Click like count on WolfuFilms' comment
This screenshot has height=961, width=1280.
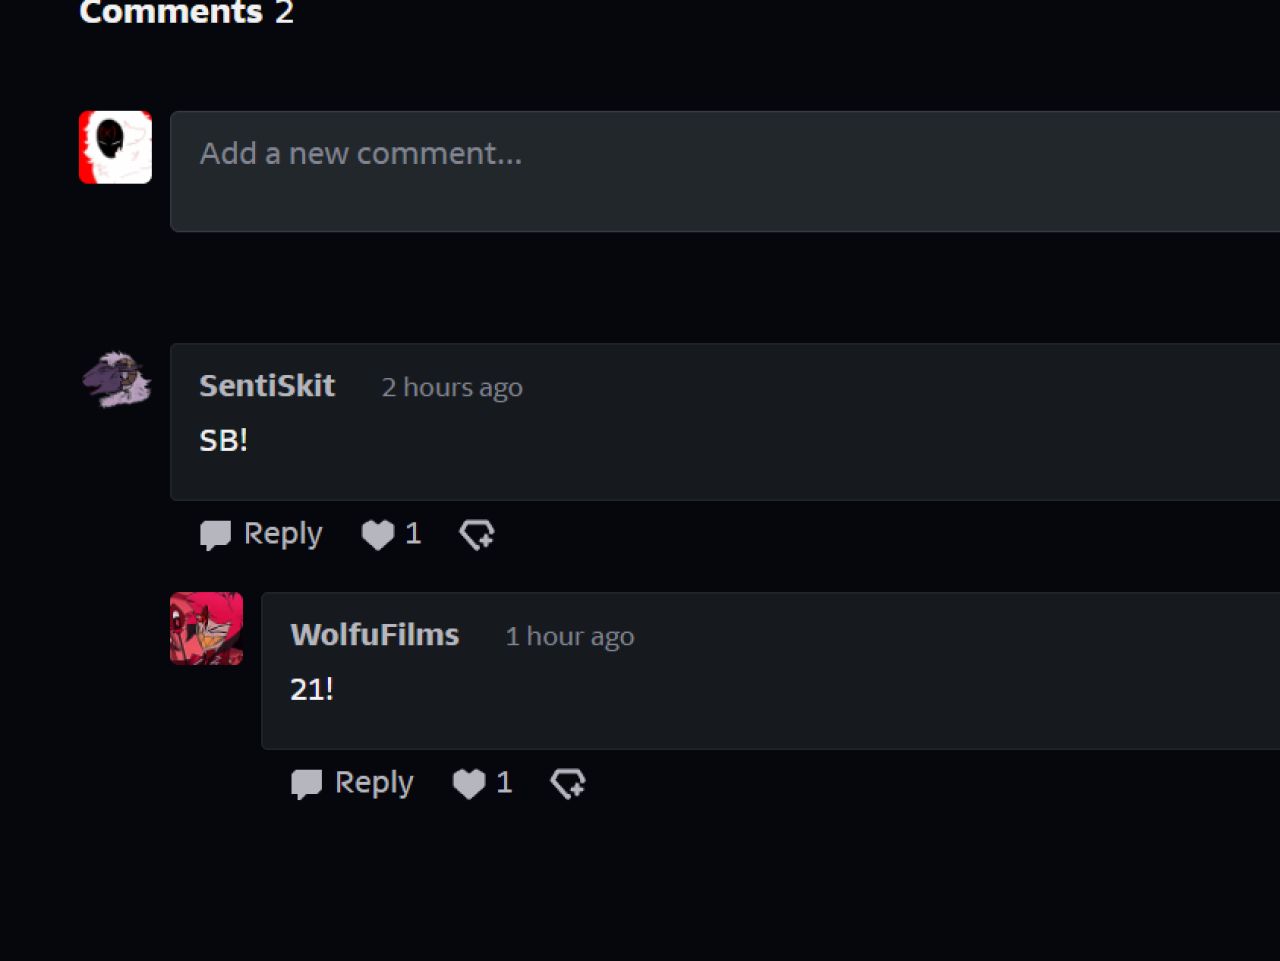(504, 783)
